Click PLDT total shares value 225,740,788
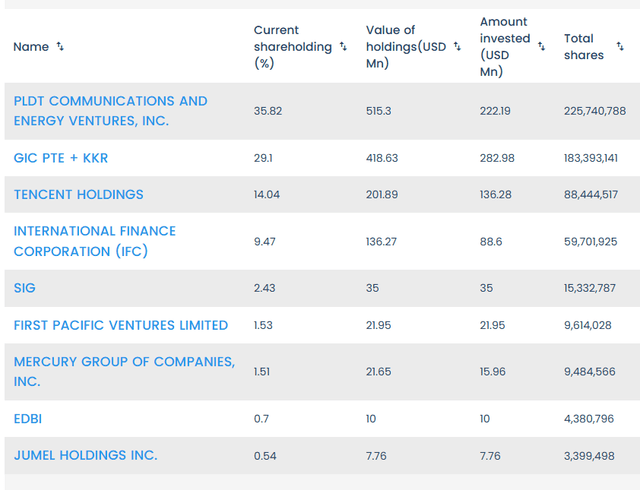The image size is (640, 490). [x=594, y=111]
